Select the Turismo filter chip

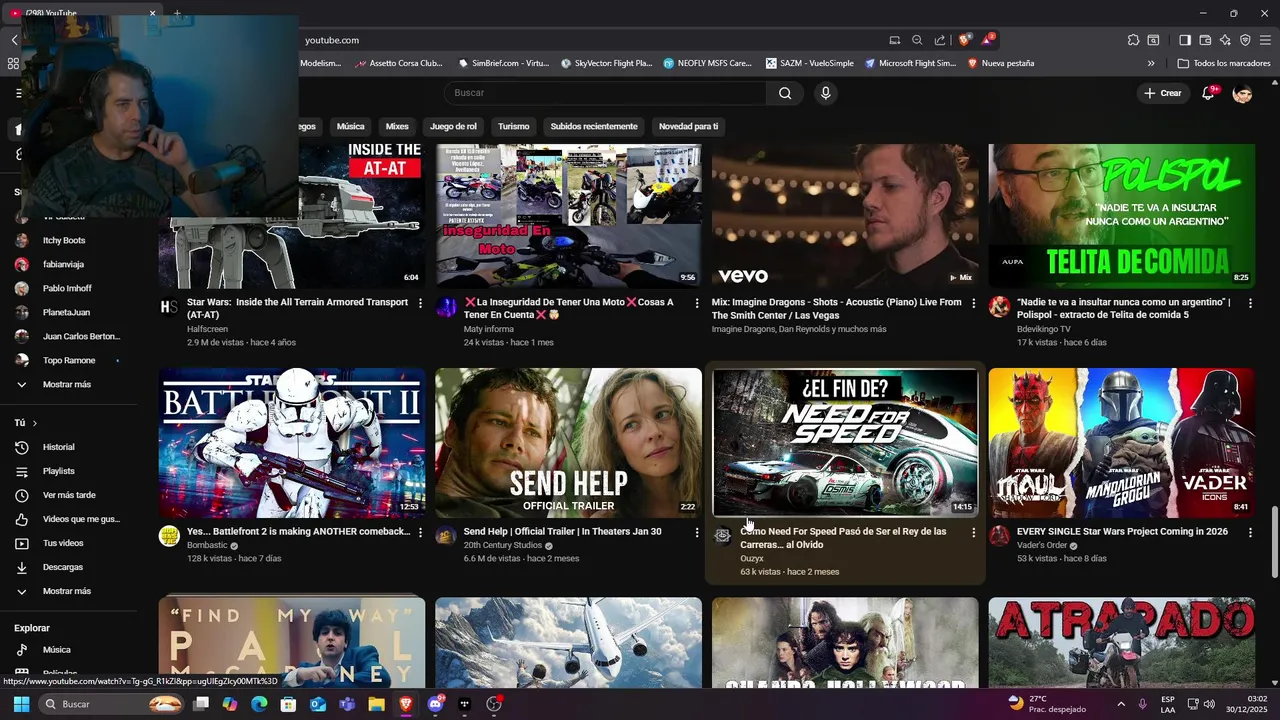point(513,127)
